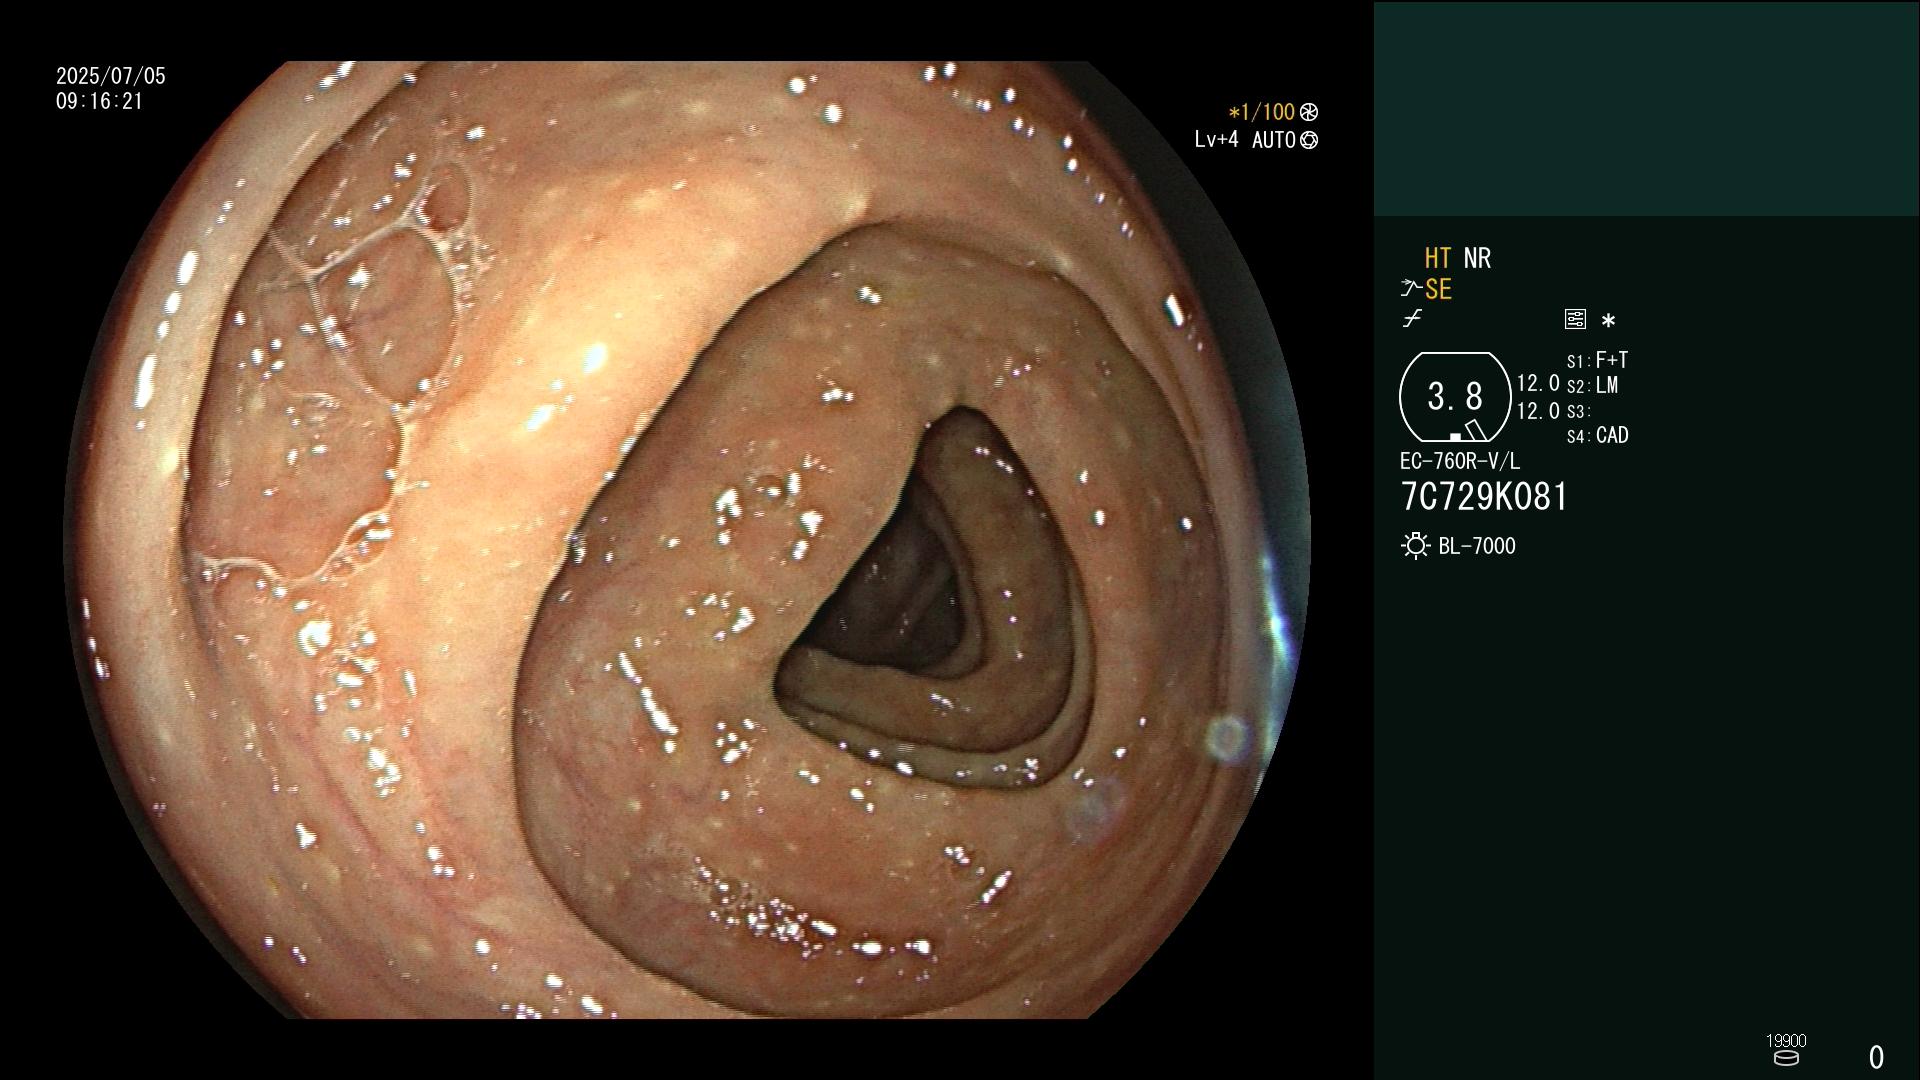
Task: Click the remaining capacity number 19900
Action: pyautogui.click(x=1786, y=1041)
